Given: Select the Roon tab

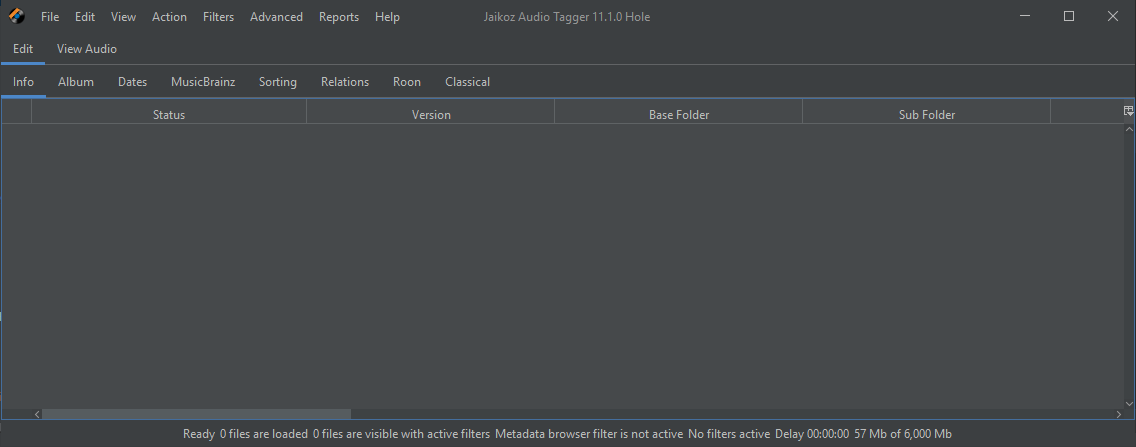Looking at the screenshot, I should click(406, 82).
